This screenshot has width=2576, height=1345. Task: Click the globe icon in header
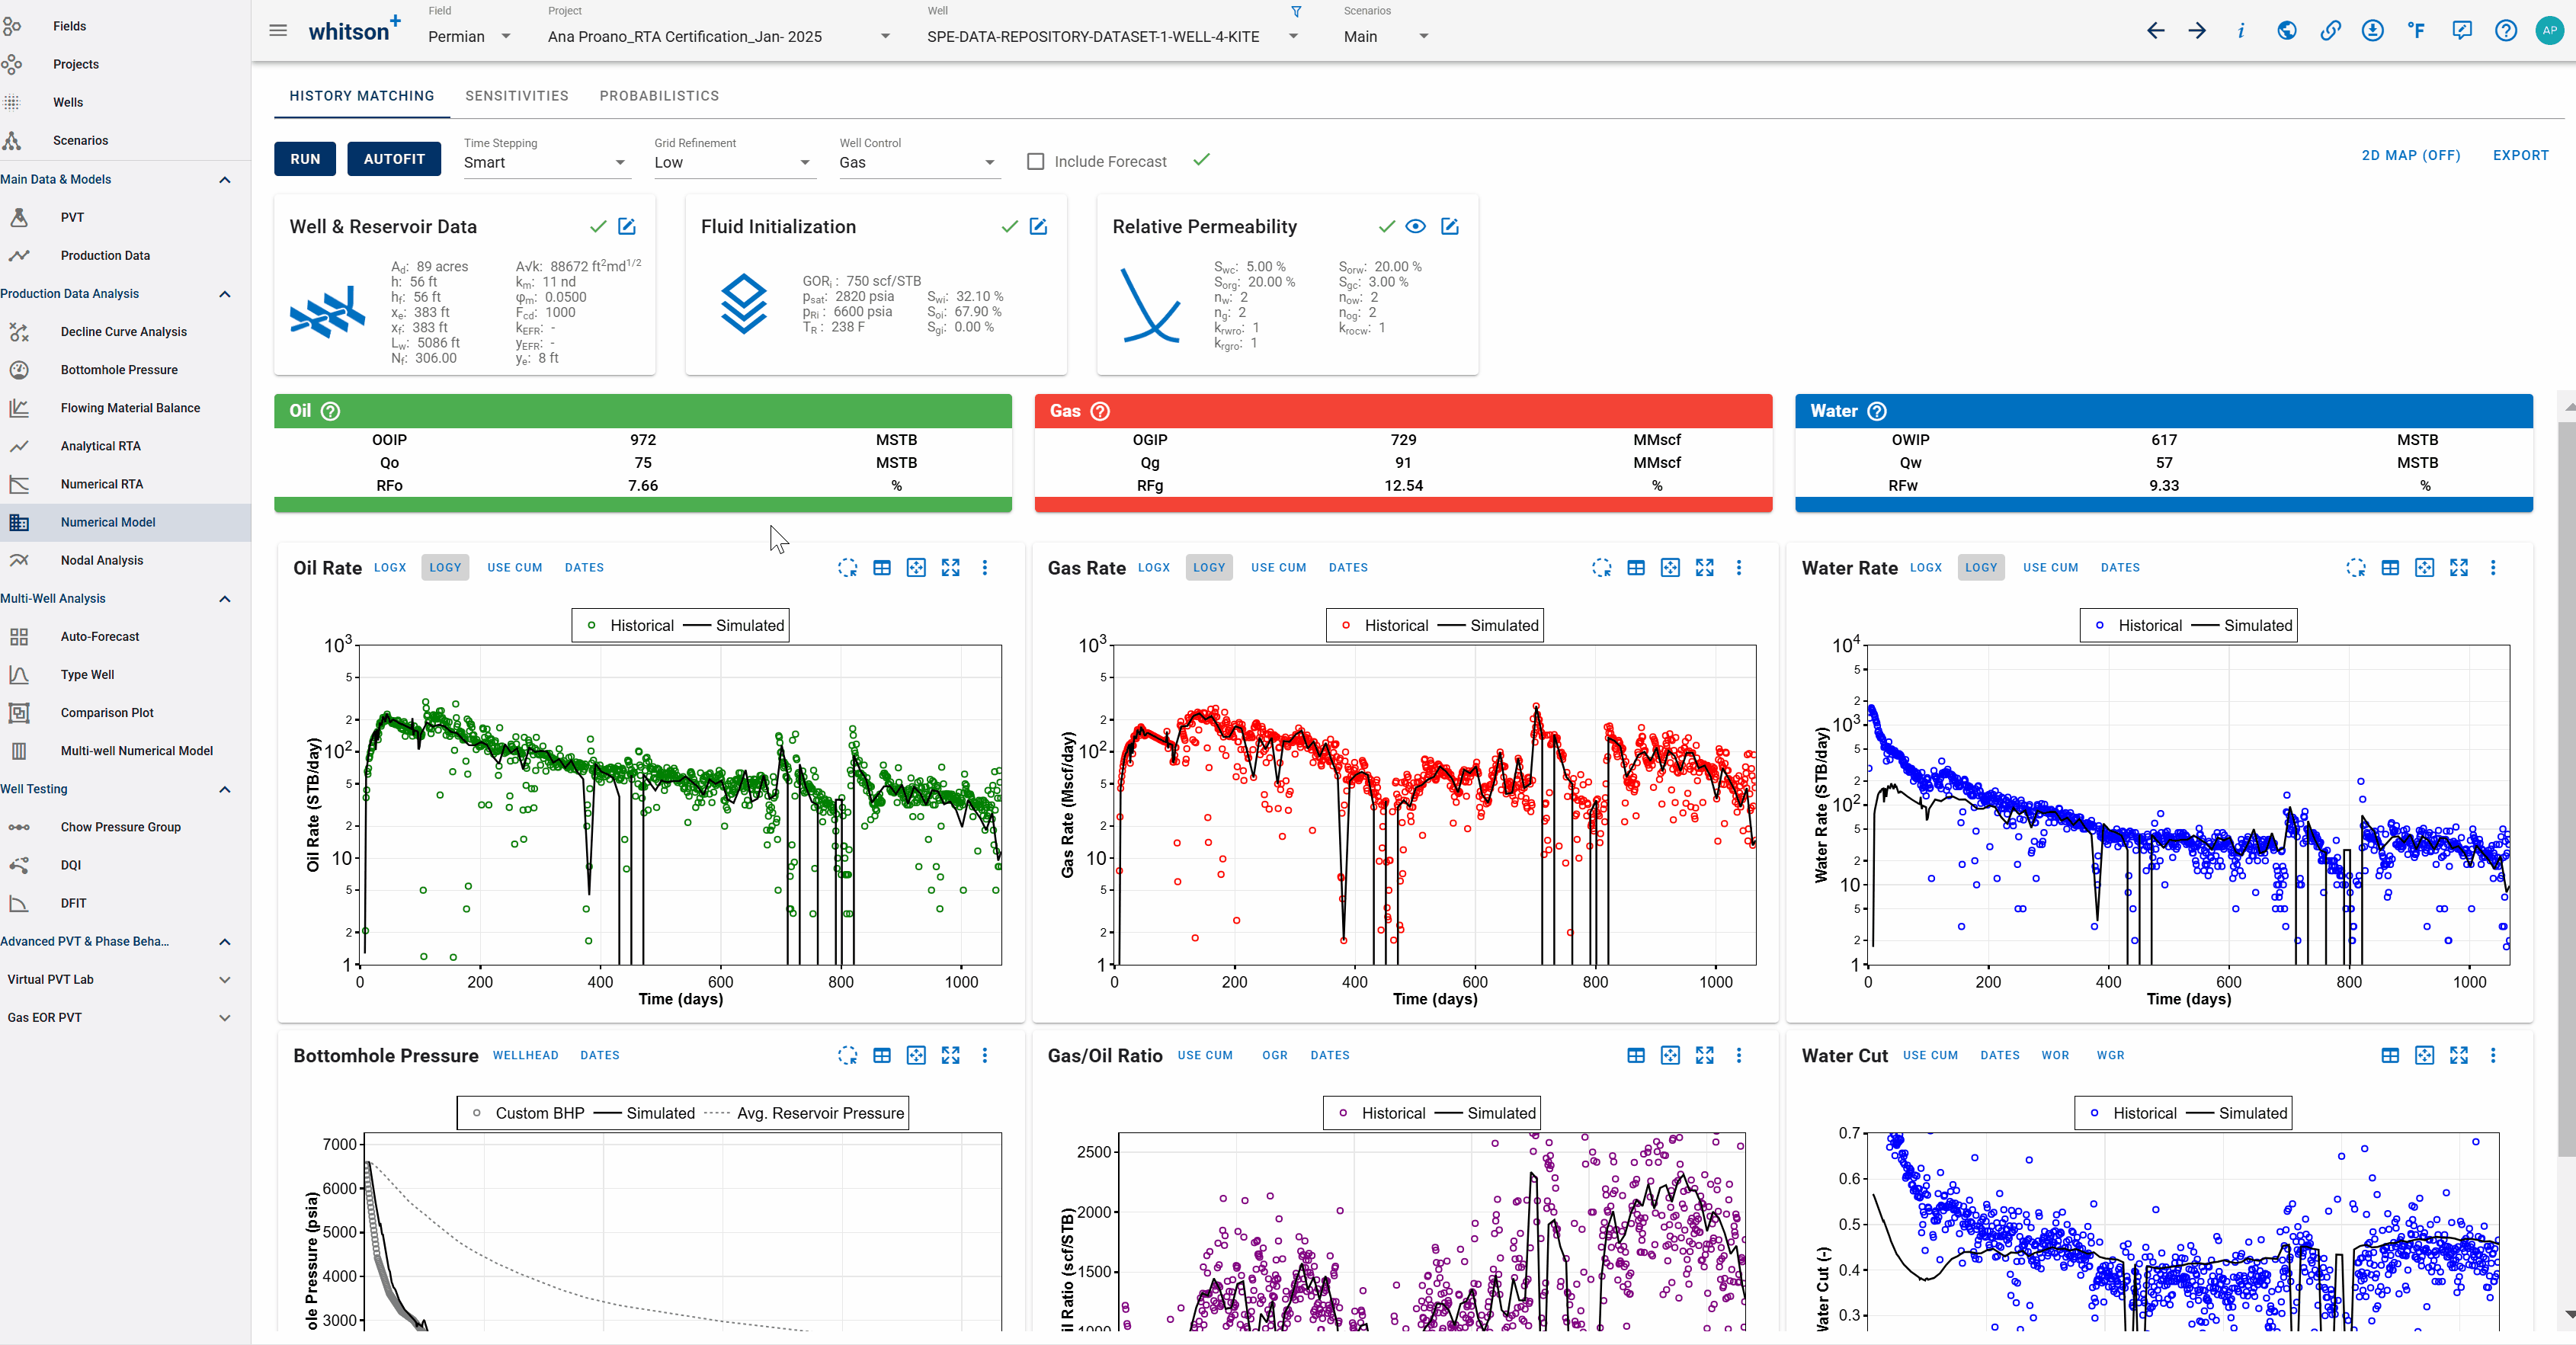2286,31
